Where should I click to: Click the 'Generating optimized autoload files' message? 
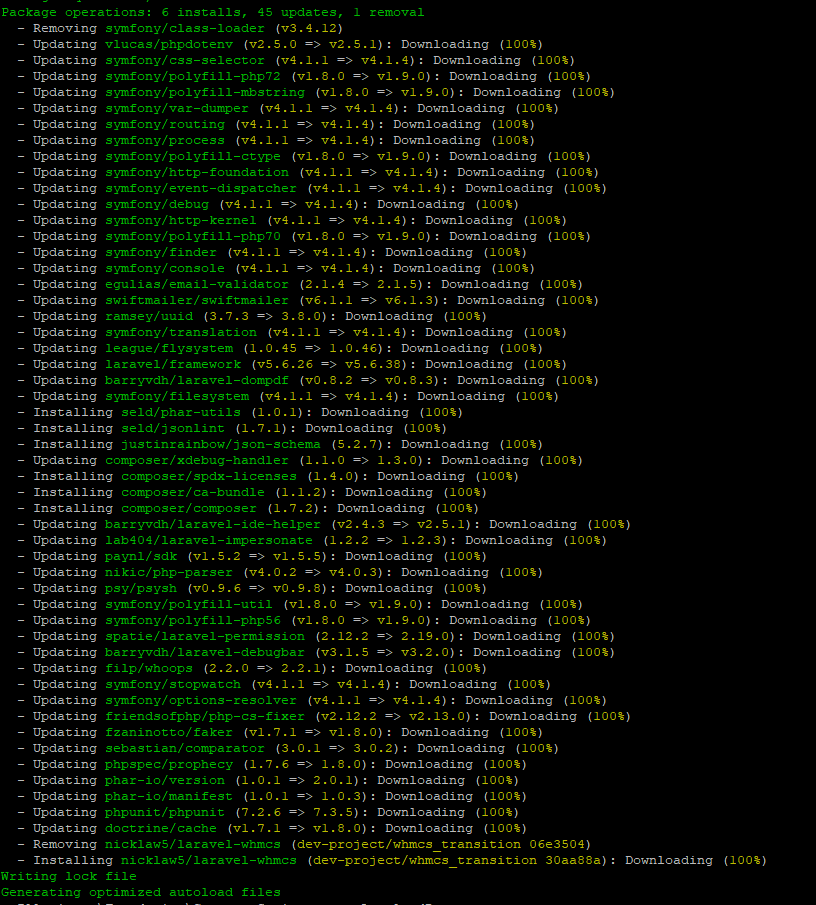(140, 892)
